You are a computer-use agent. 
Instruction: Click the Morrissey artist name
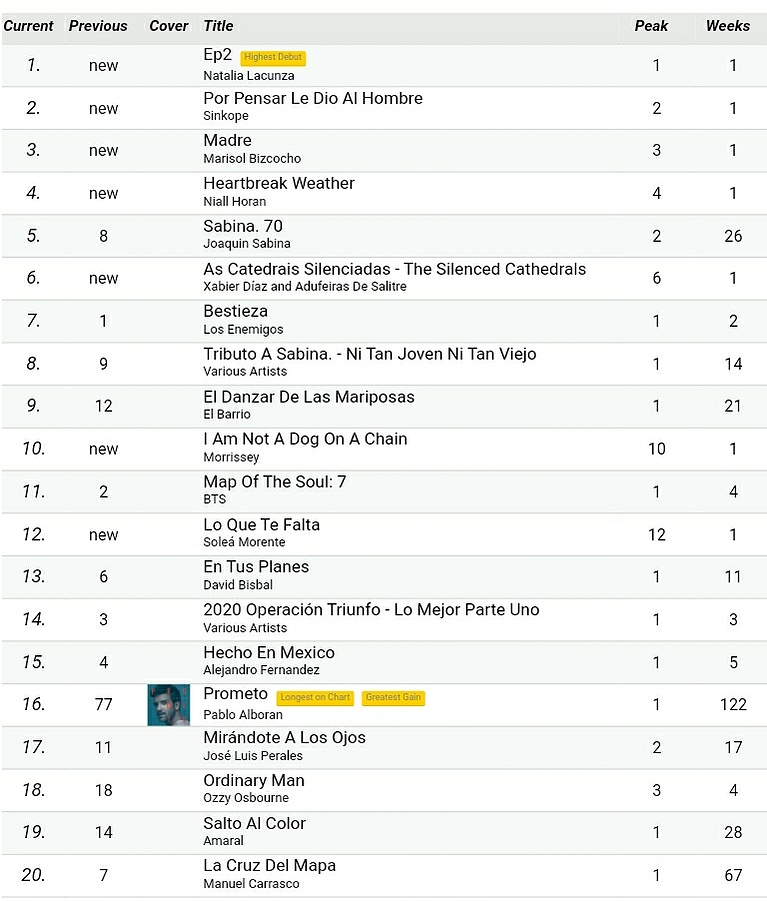pos(231,457)
